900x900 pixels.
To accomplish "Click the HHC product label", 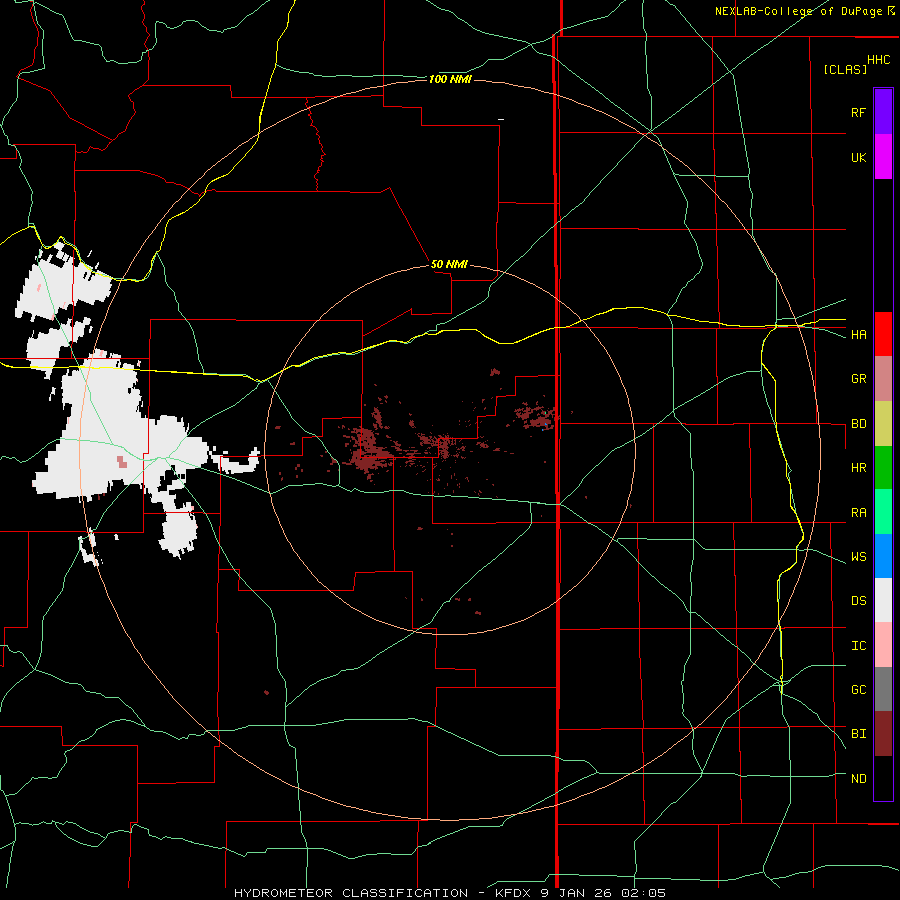I will [878, 60].
